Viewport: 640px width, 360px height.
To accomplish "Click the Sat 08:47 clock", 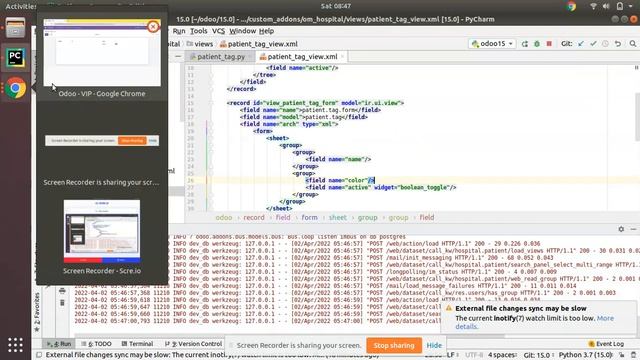I will pos(336,6).
